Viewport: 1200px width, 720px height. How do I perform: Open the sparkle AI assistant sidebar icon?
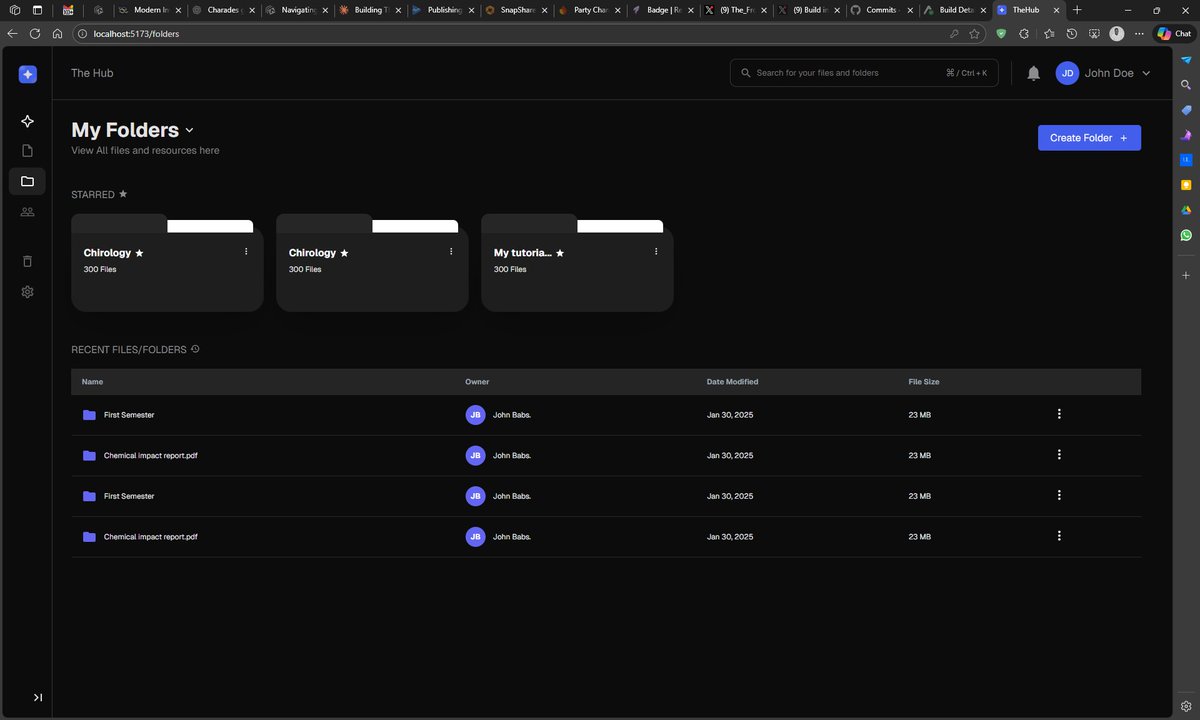[x=27, y=121]
